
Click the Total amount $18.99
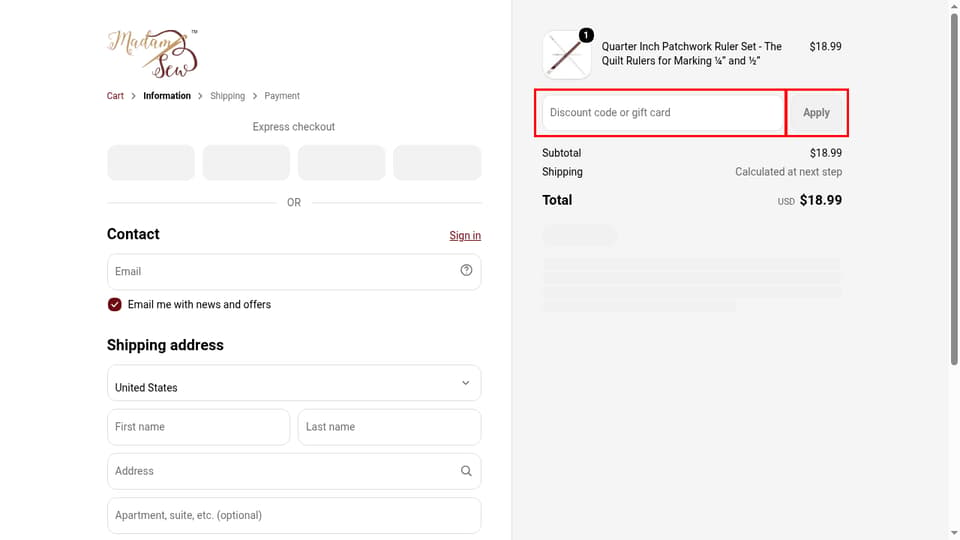[x=820, y=200]
